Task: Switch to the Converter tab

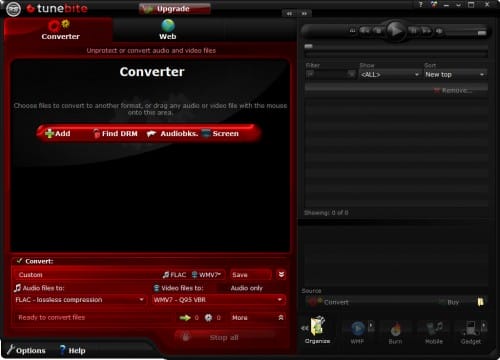Action: tap(60, 30)
